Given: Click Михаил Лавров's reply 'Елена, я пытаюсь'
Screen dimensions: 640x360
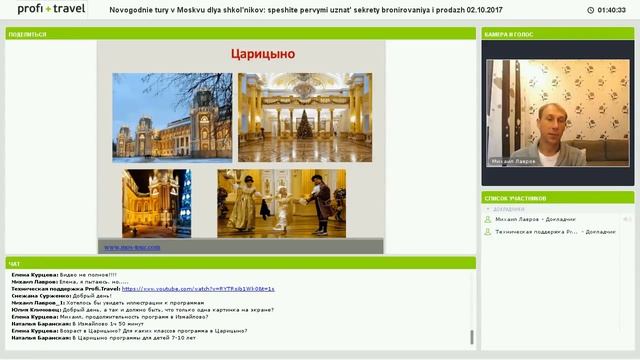Looking at the screenshot, I should tap(70, 282).
